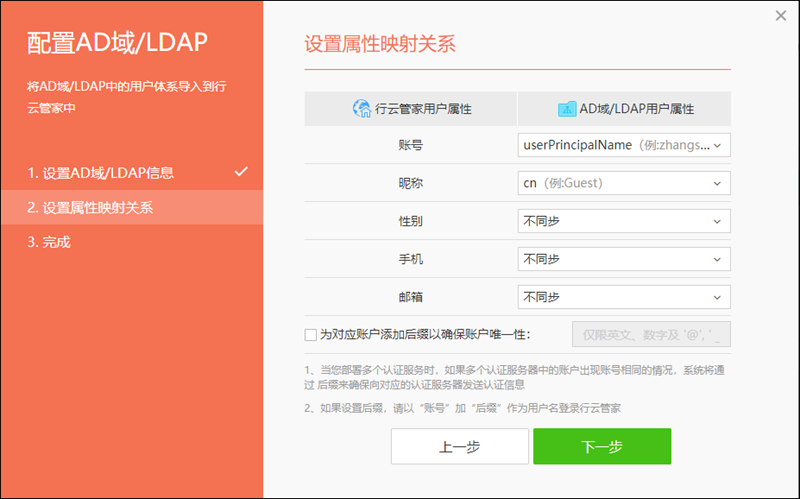Image resolution: width=800 pixels, height=499 pixels.
Task: Expand the 昵称 cn attribute dropdown
Action: (624, 183)
